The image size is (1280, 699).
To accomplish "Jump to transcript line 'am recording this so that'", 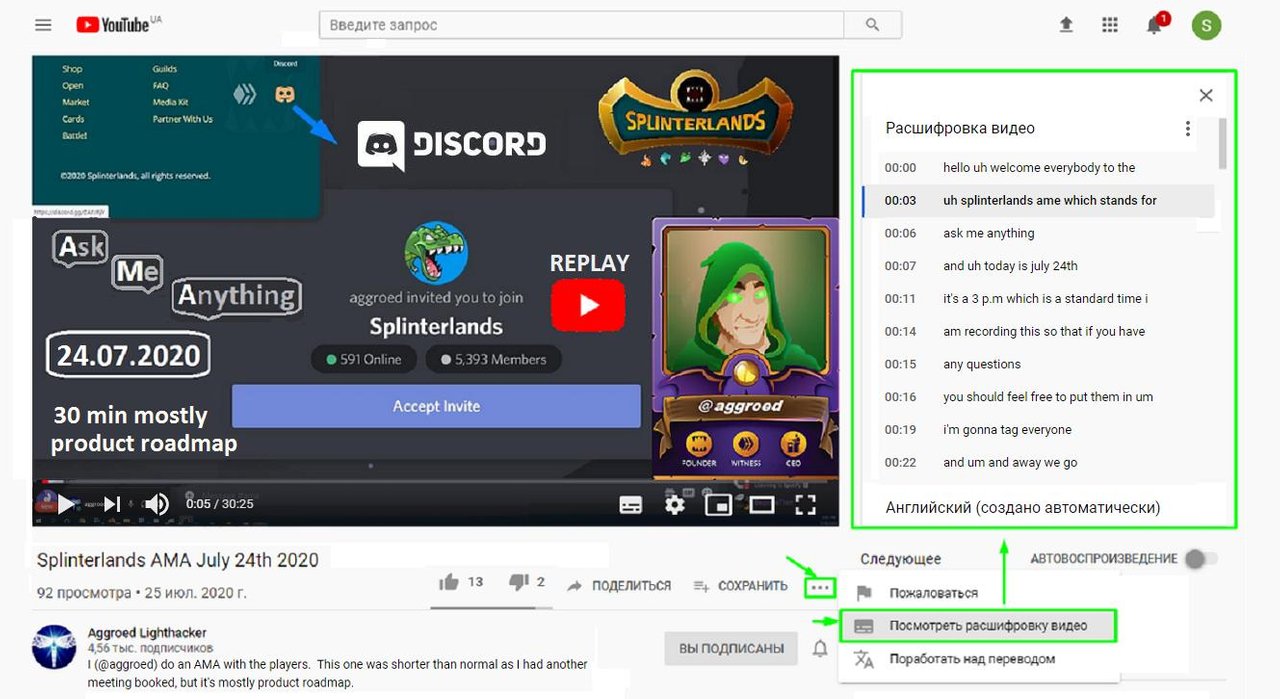I will click(x=1038, y=332).
